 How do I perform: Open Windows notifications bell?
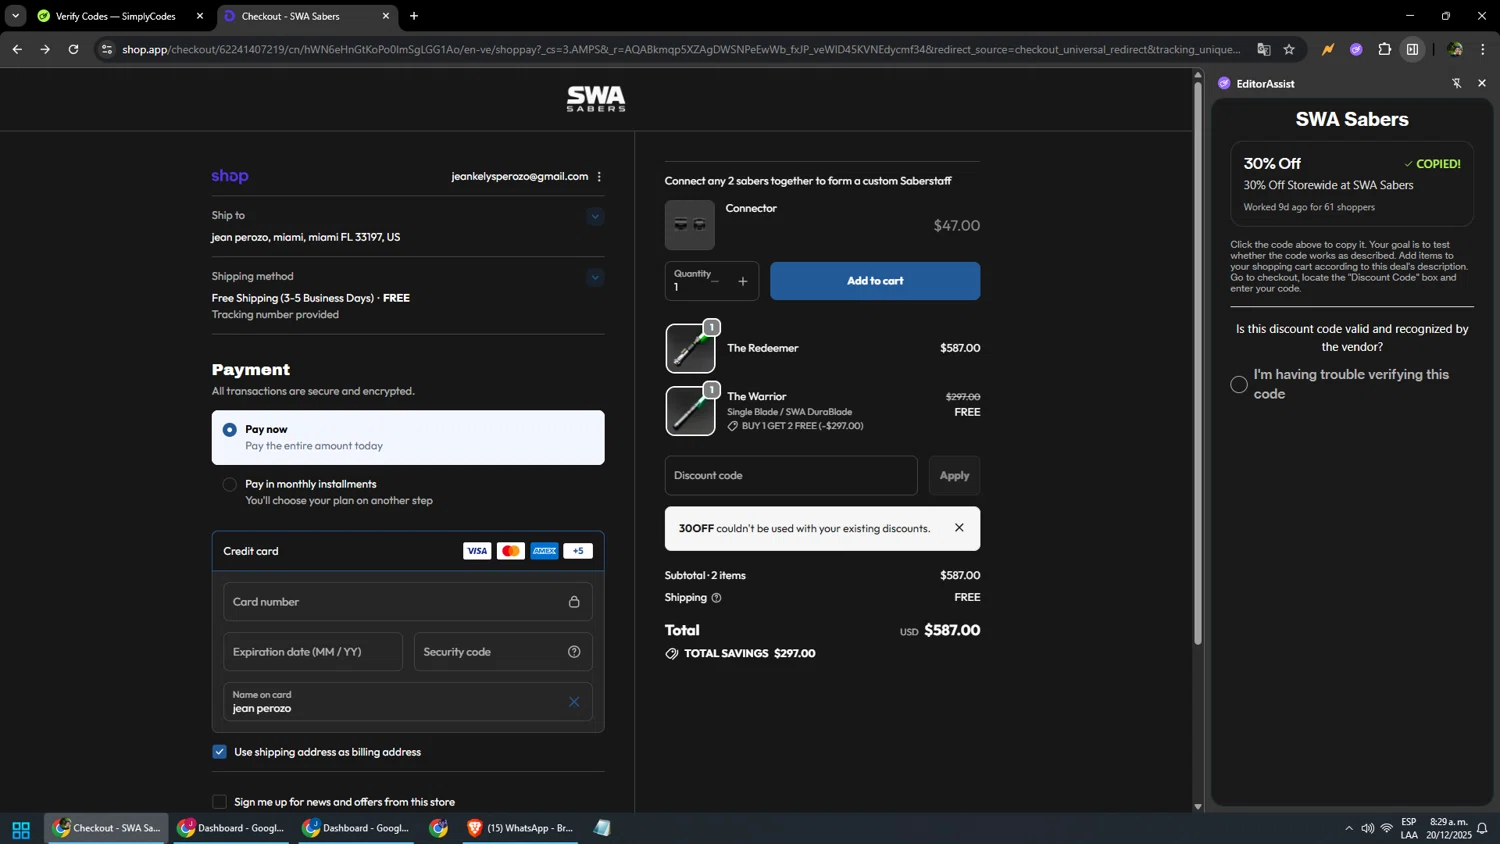(1482, 828)
